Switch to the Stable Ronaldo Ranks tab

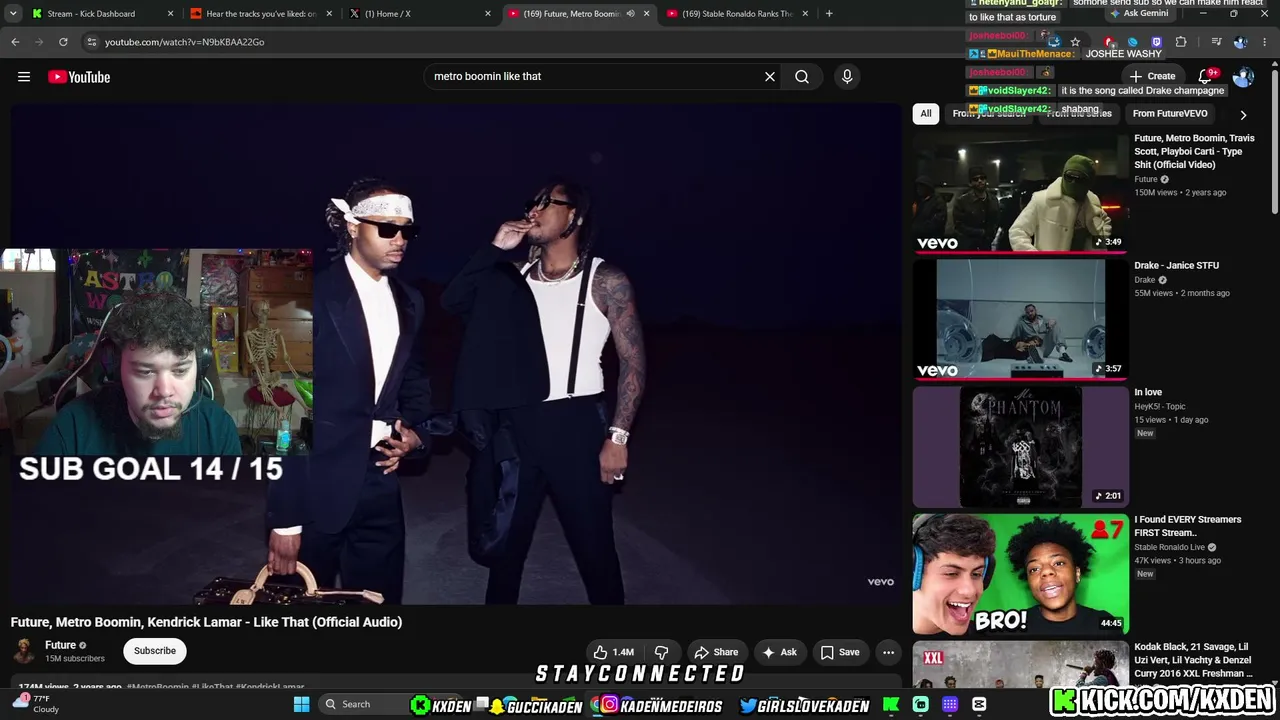(x=738, y=14)
